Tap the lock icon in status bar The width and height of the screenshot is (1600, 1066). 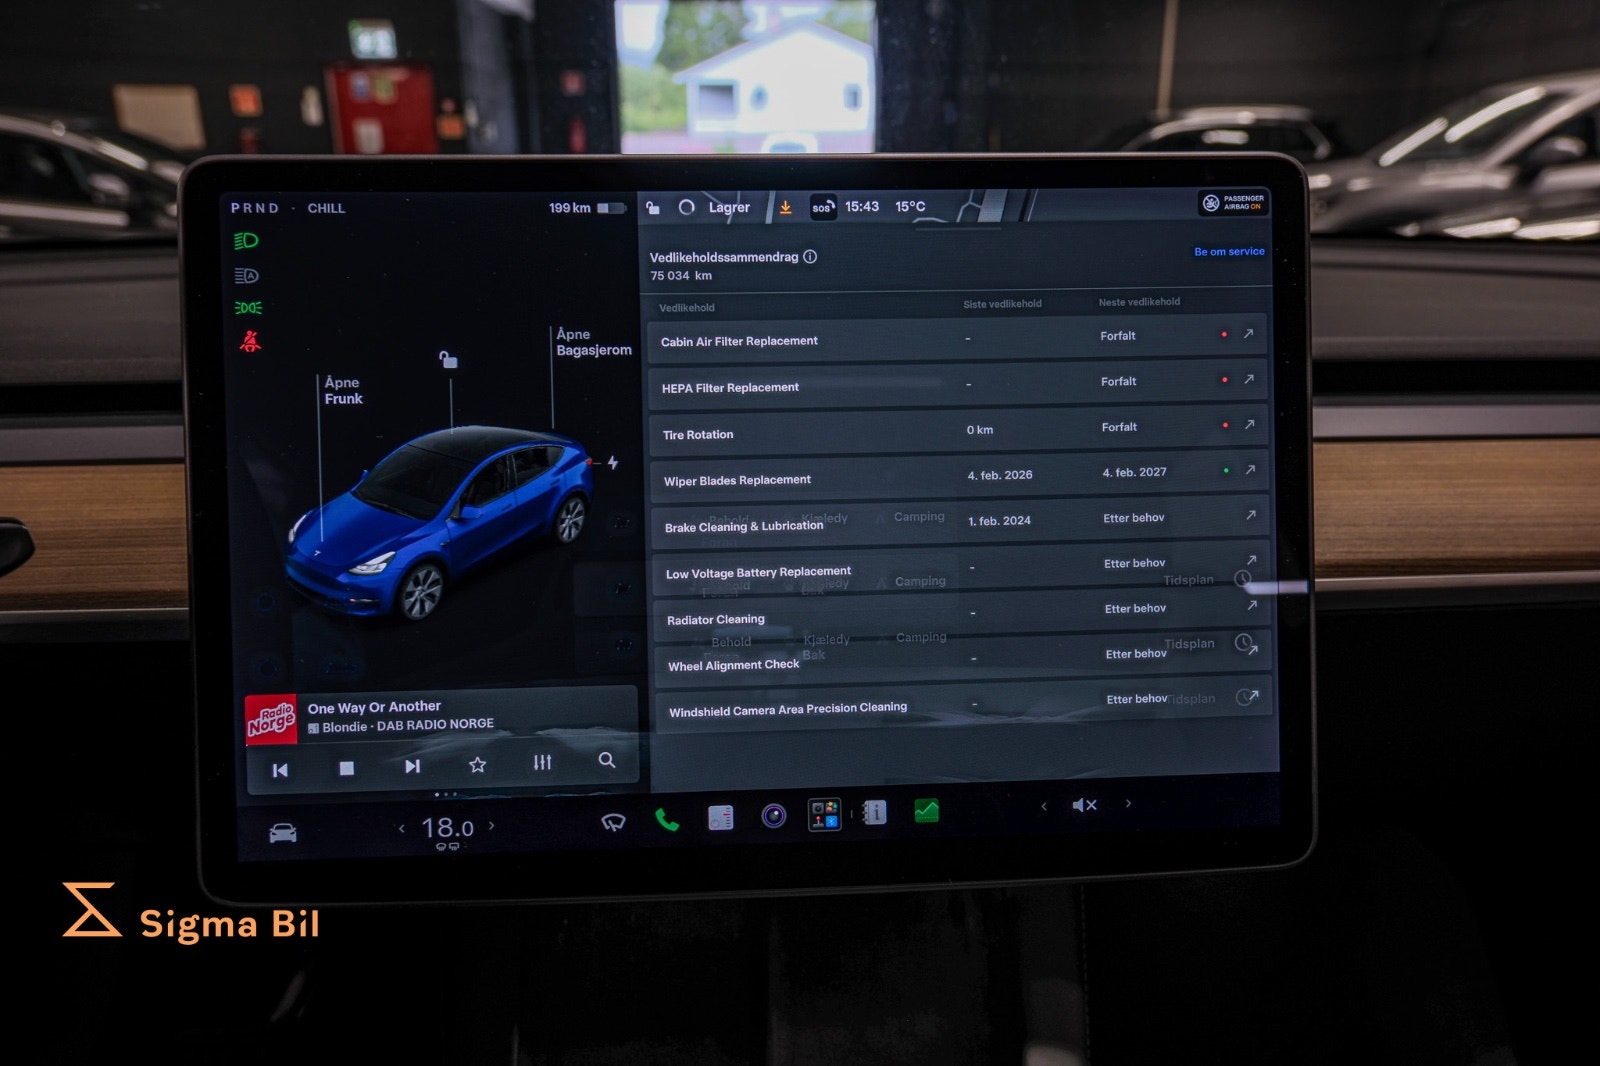[653, 208]
